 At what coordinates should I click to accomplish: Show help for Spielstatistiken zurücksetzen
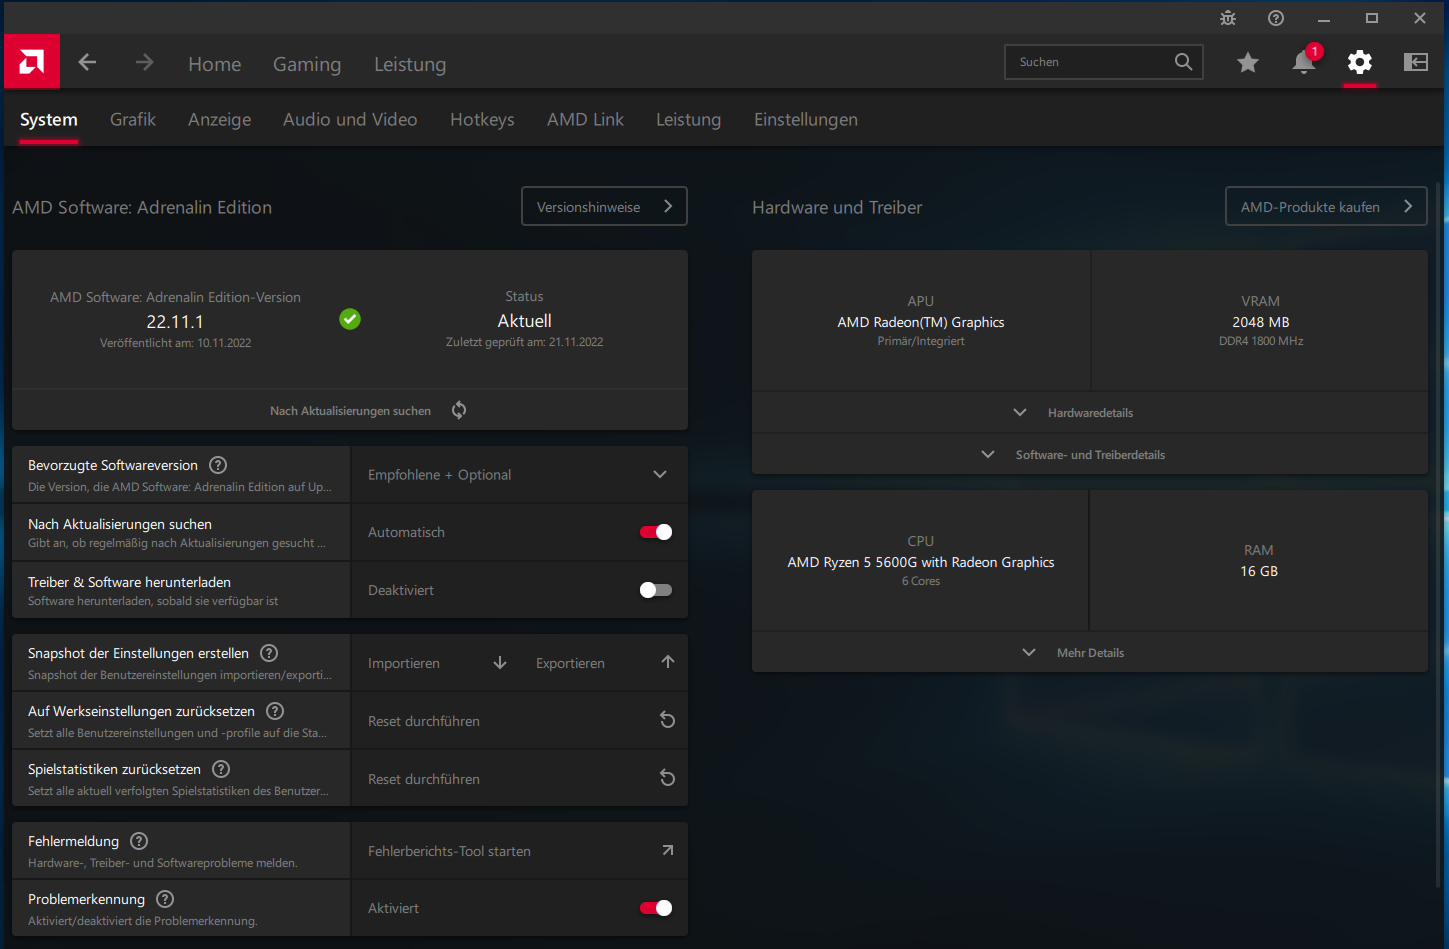(222, 769)
